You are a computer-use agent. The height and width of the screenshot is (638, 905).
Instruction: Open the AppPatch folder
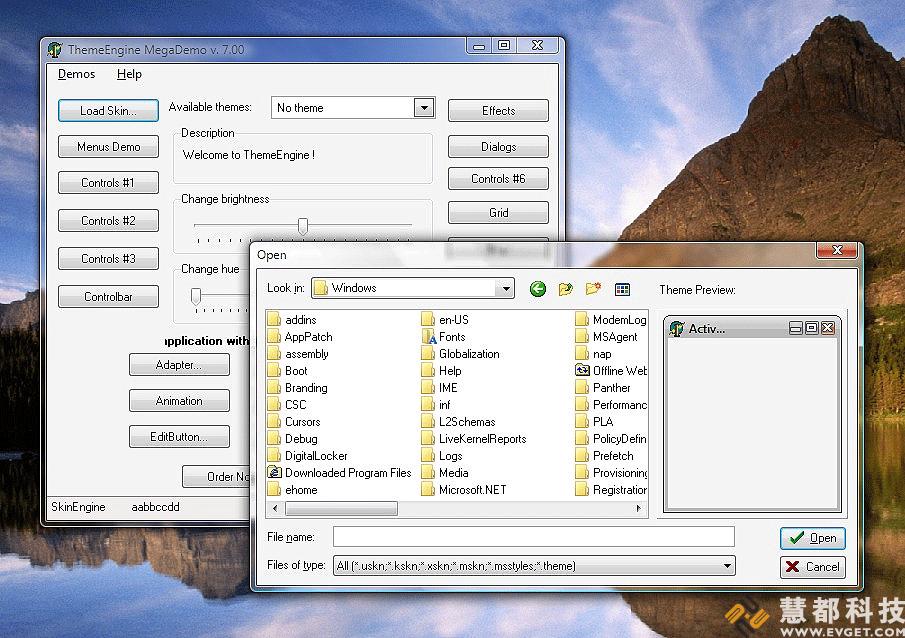click(x=300, y=337)
